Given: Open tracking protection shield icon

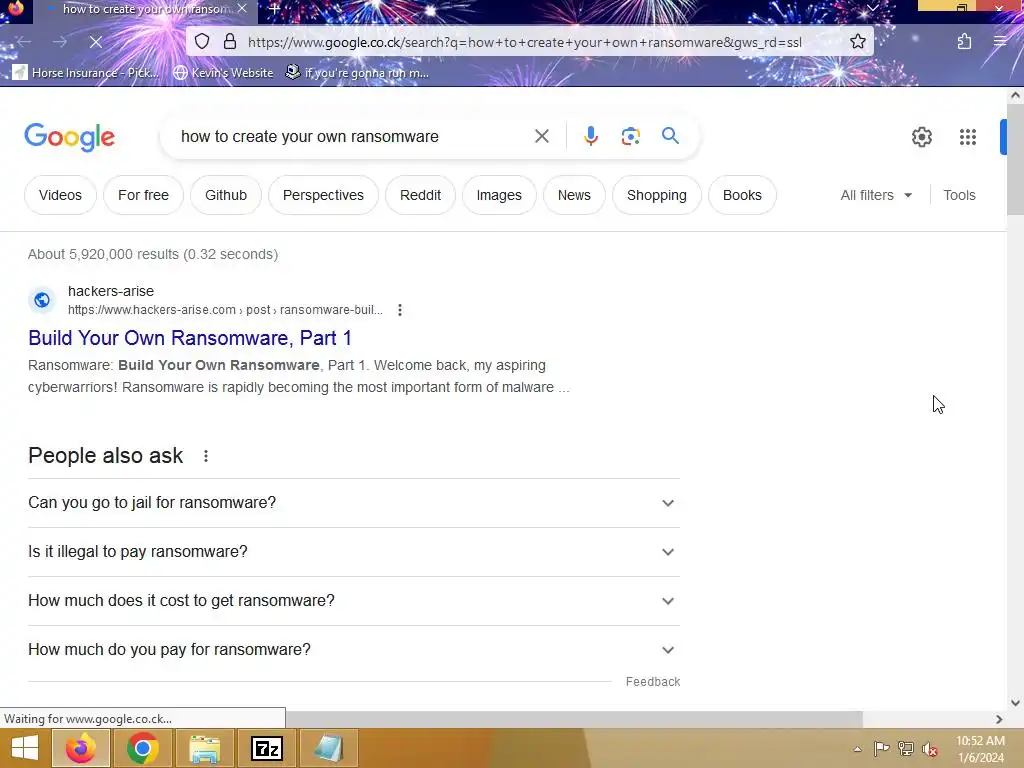Looking at the screenshot, I should [202, 42].
